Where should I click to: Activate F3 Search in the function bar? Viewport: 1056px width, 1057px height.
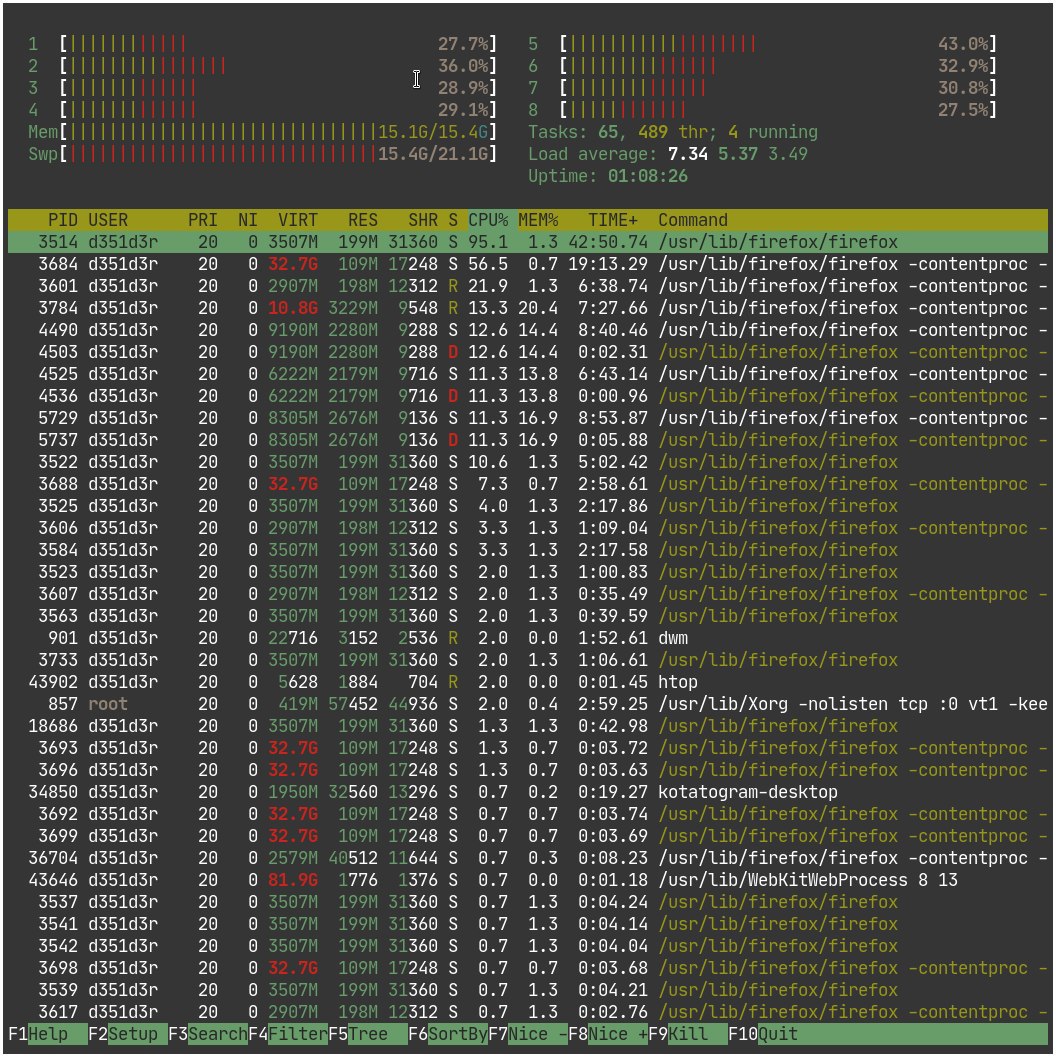208,1034
